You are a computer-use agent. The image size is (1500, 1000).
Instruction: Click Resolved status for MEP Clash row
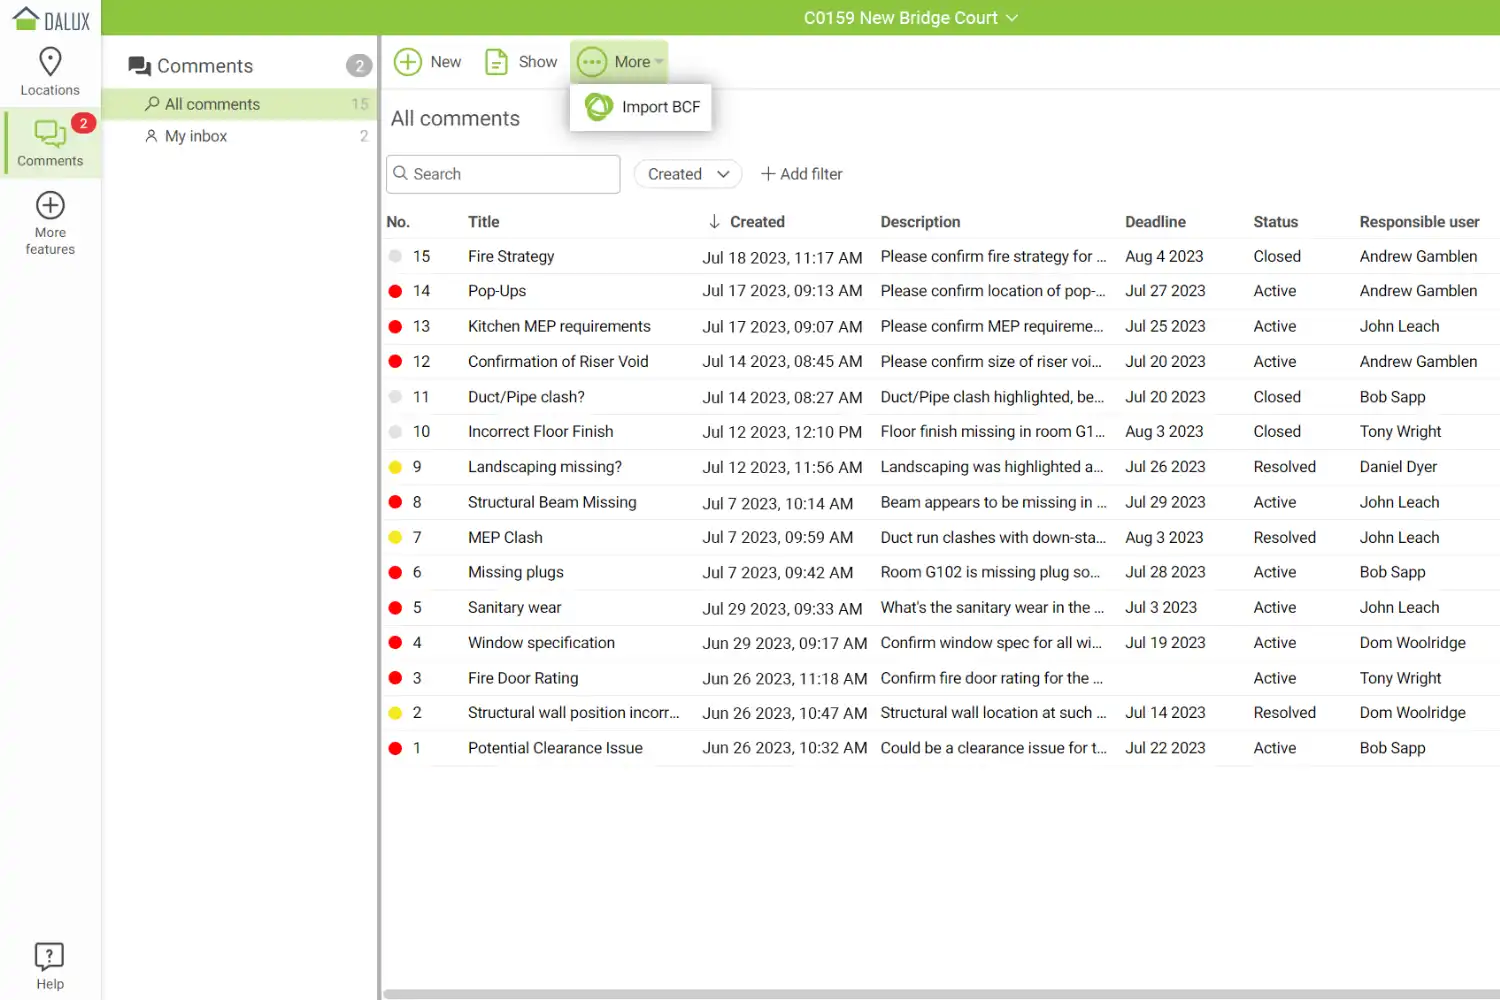(x=1284, y=537)
